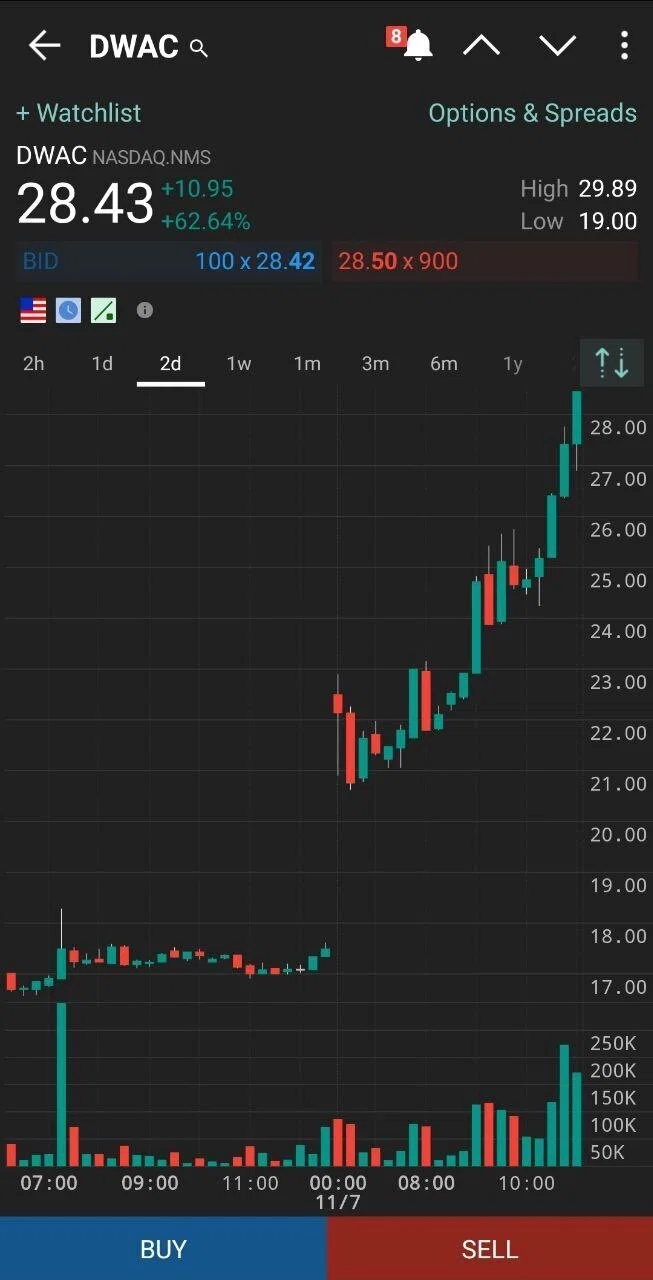Tap the US flag icon
This screenshot has width=653, height=1280.
click(33, 310)
